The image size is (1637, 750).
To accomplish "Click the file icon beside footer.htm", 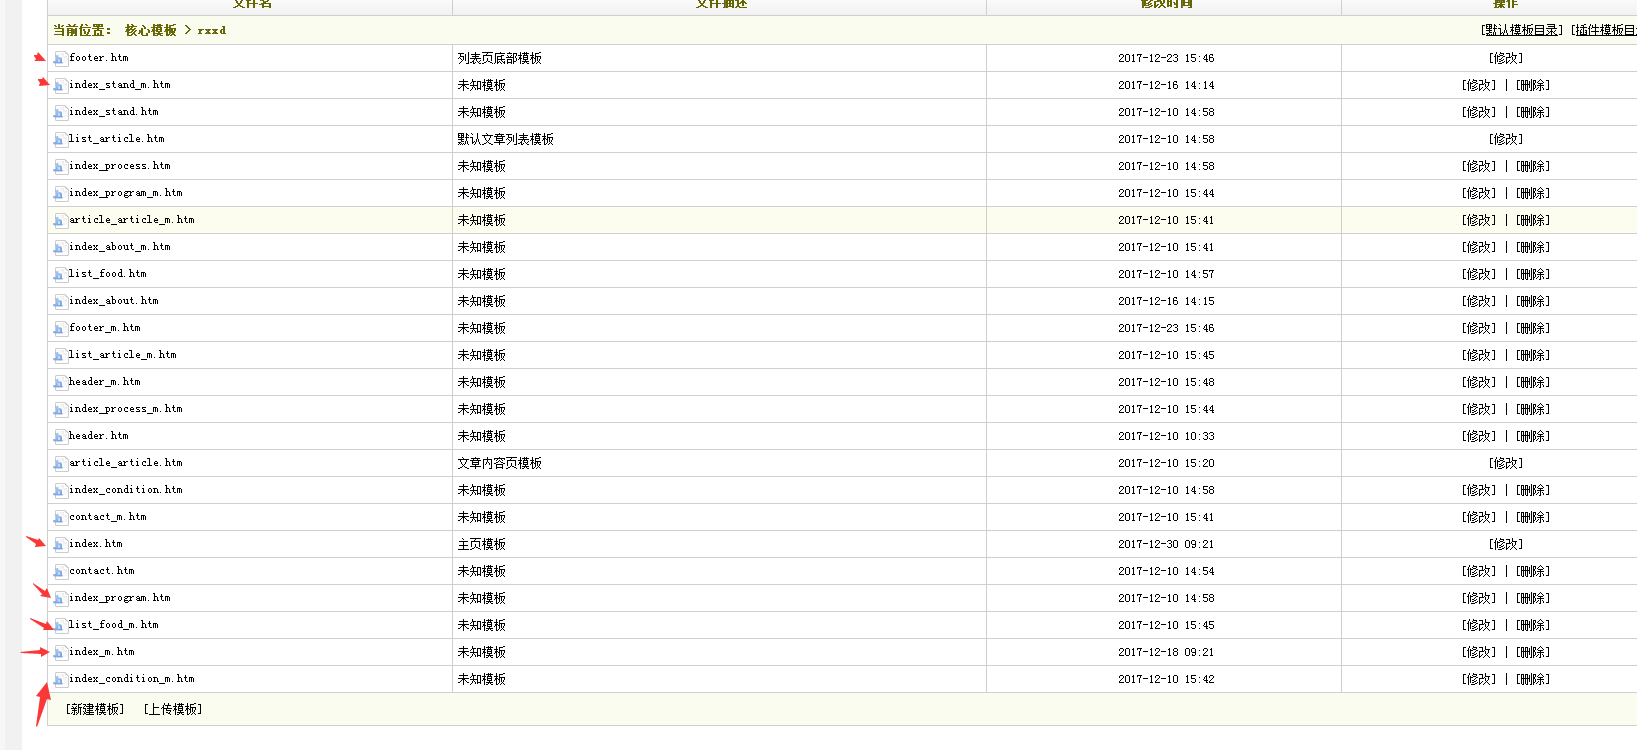I will click(x=60, y=59).
